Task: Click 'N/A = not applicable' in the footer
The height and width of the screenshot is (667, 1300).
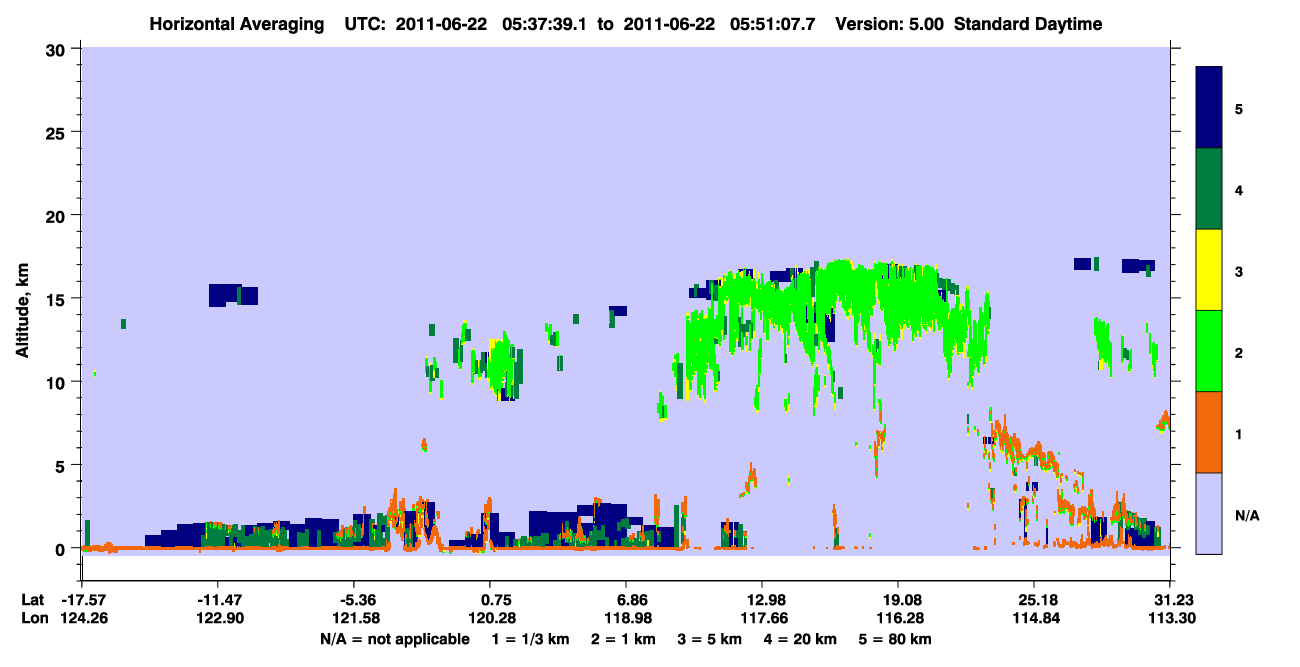Action: point(394,639)
